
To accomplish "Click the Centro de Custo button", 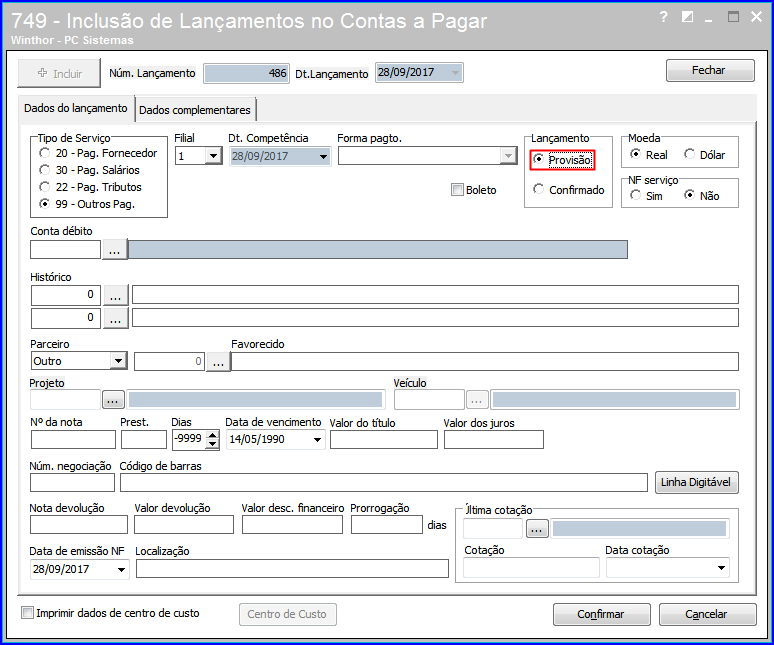I will [x=288, y=614].
